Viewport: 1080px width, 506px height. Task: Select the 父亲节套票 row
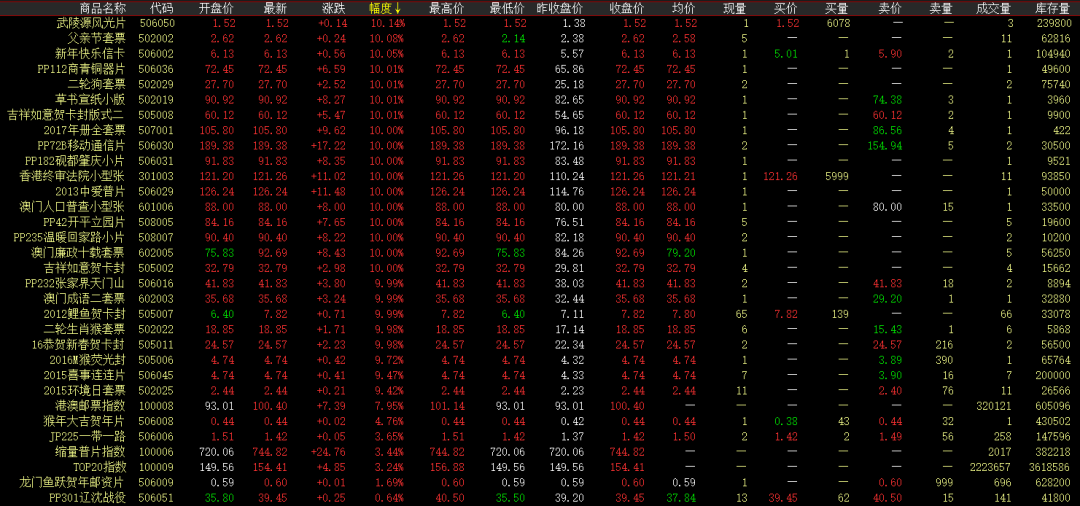97,39
